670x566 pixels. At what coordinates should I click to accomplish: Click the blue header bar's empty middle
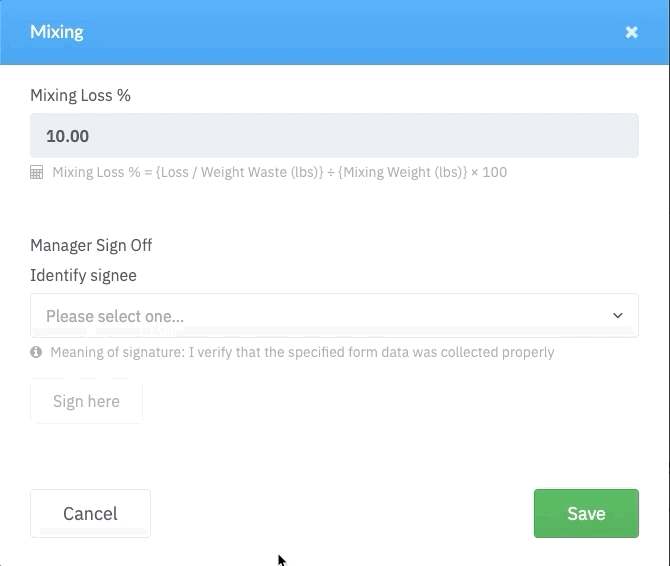pyautogui.click(x=340, y=32)
